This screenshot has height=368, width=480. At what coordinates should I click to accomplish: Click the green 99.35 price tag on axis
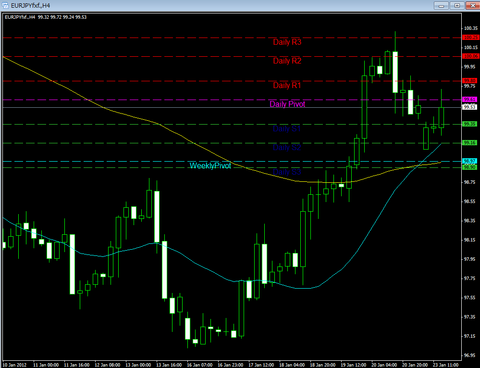pyautogui.click(x=470, y=124)
